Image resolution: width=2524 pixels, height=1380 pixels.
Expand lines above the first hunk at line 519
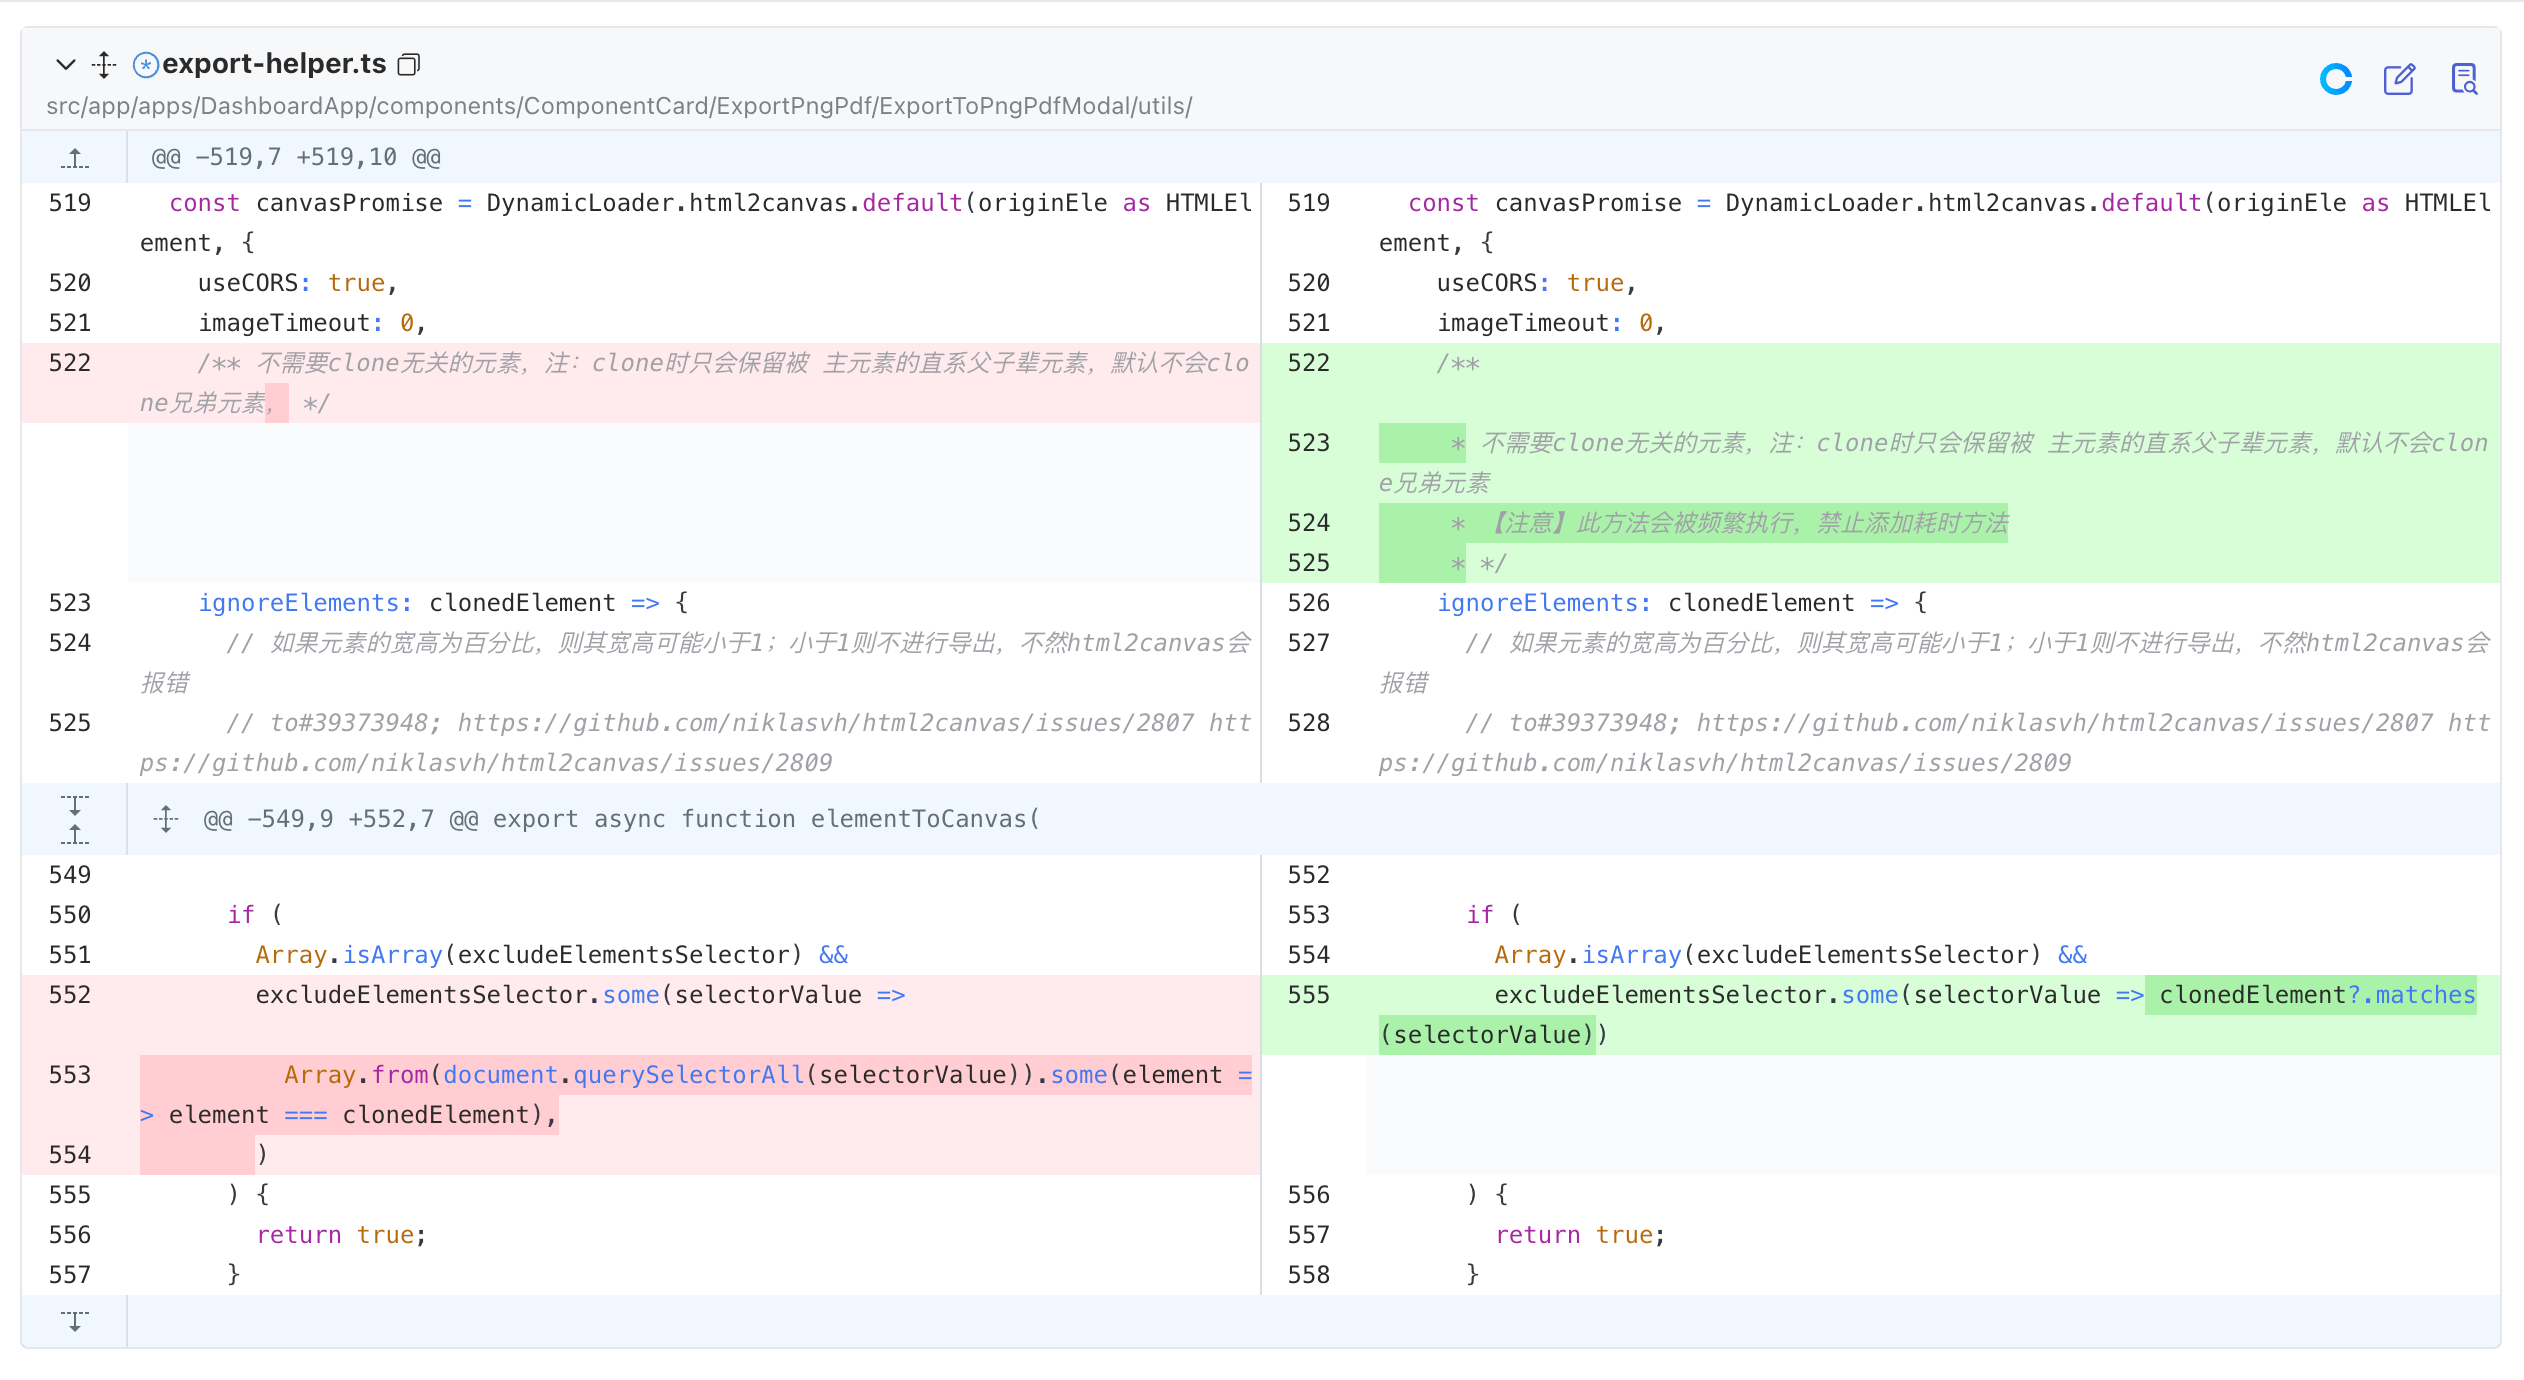pyautogui.click(x=75, y=158)
